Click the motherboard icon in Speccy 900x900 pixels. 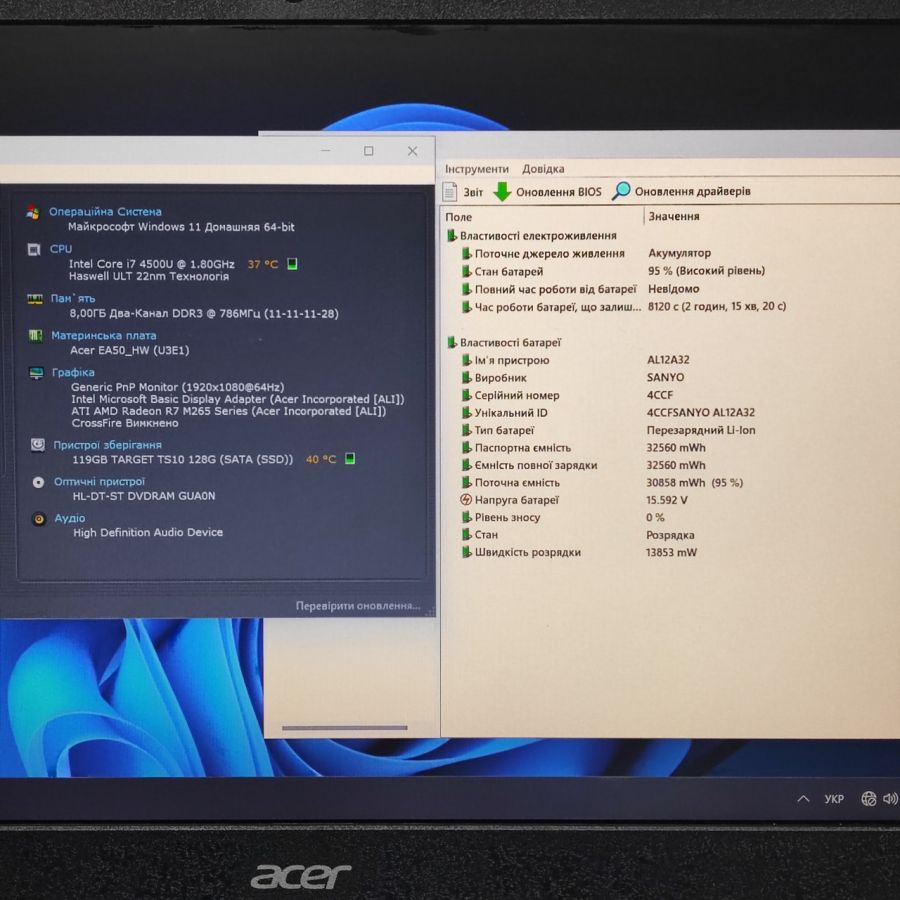[36, 335]
